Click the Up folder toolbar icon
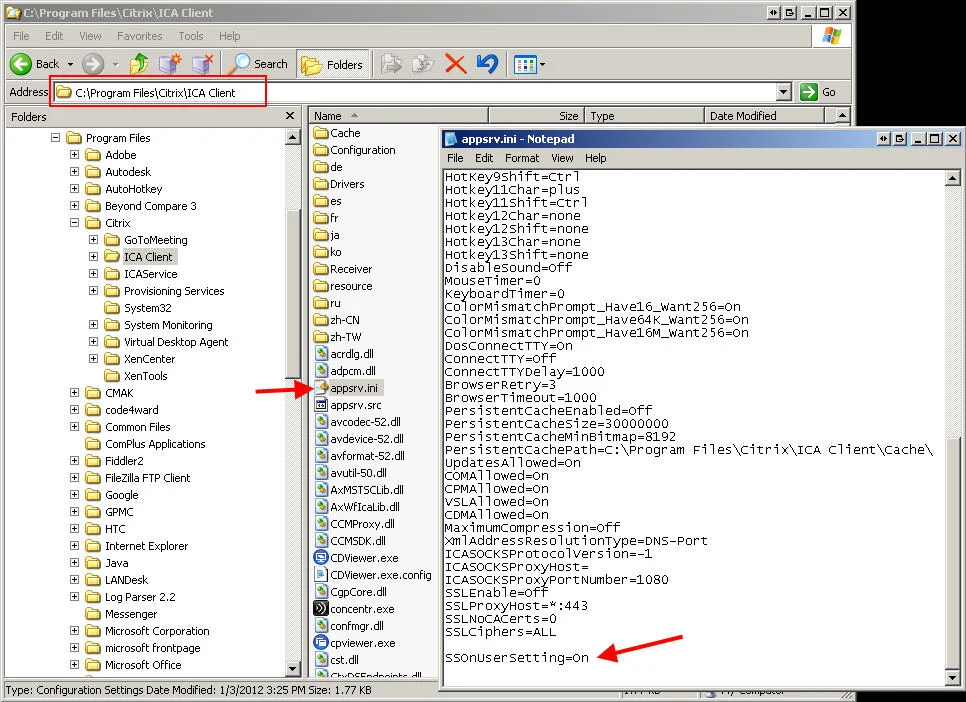The width and height of the screenshot is (966, 702). point(140,63)
